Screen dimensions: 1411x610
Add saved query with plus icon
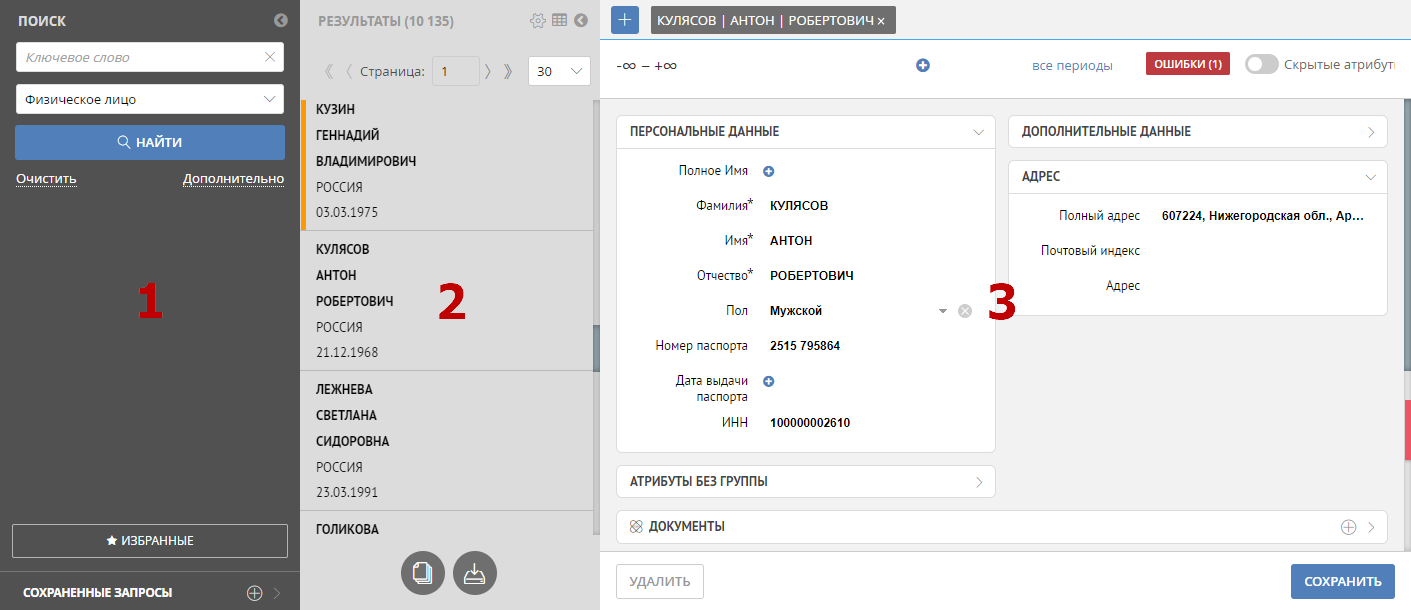[x=254, y=593]
